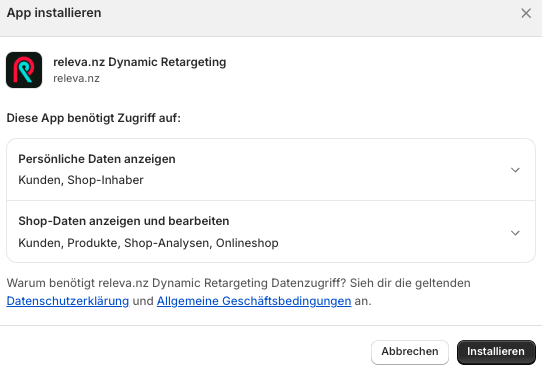The width and height of the screenshot is (542, 376).
Task: Close the App installieren dialog
Action: click(x=526, y=13)
